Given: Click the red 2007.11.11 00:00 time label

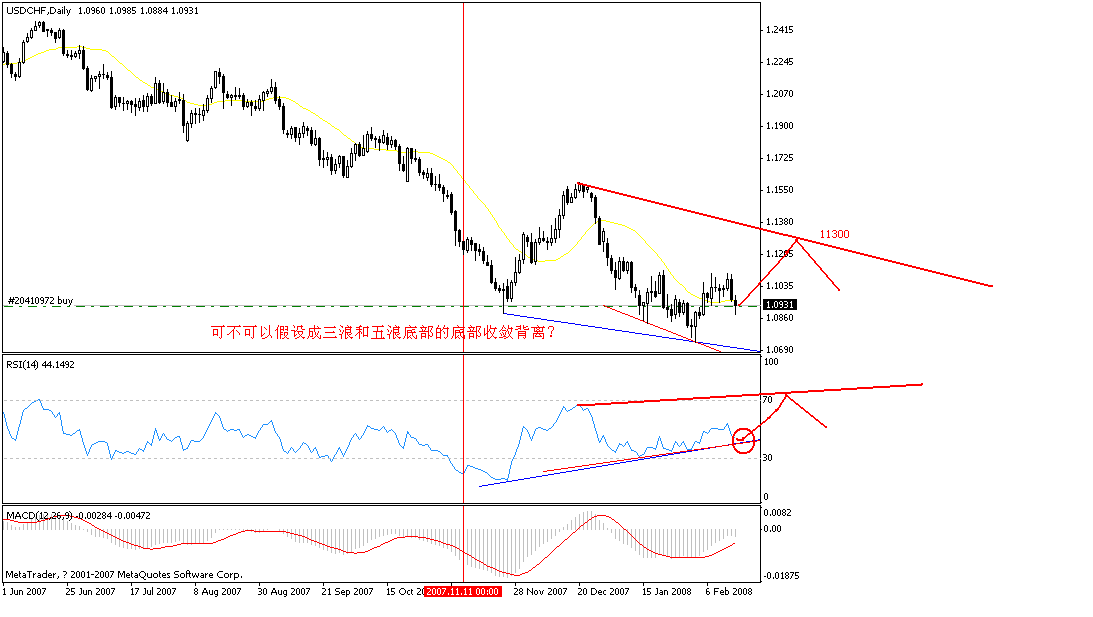Looking at the screenshot, I should tap(463, 592).
